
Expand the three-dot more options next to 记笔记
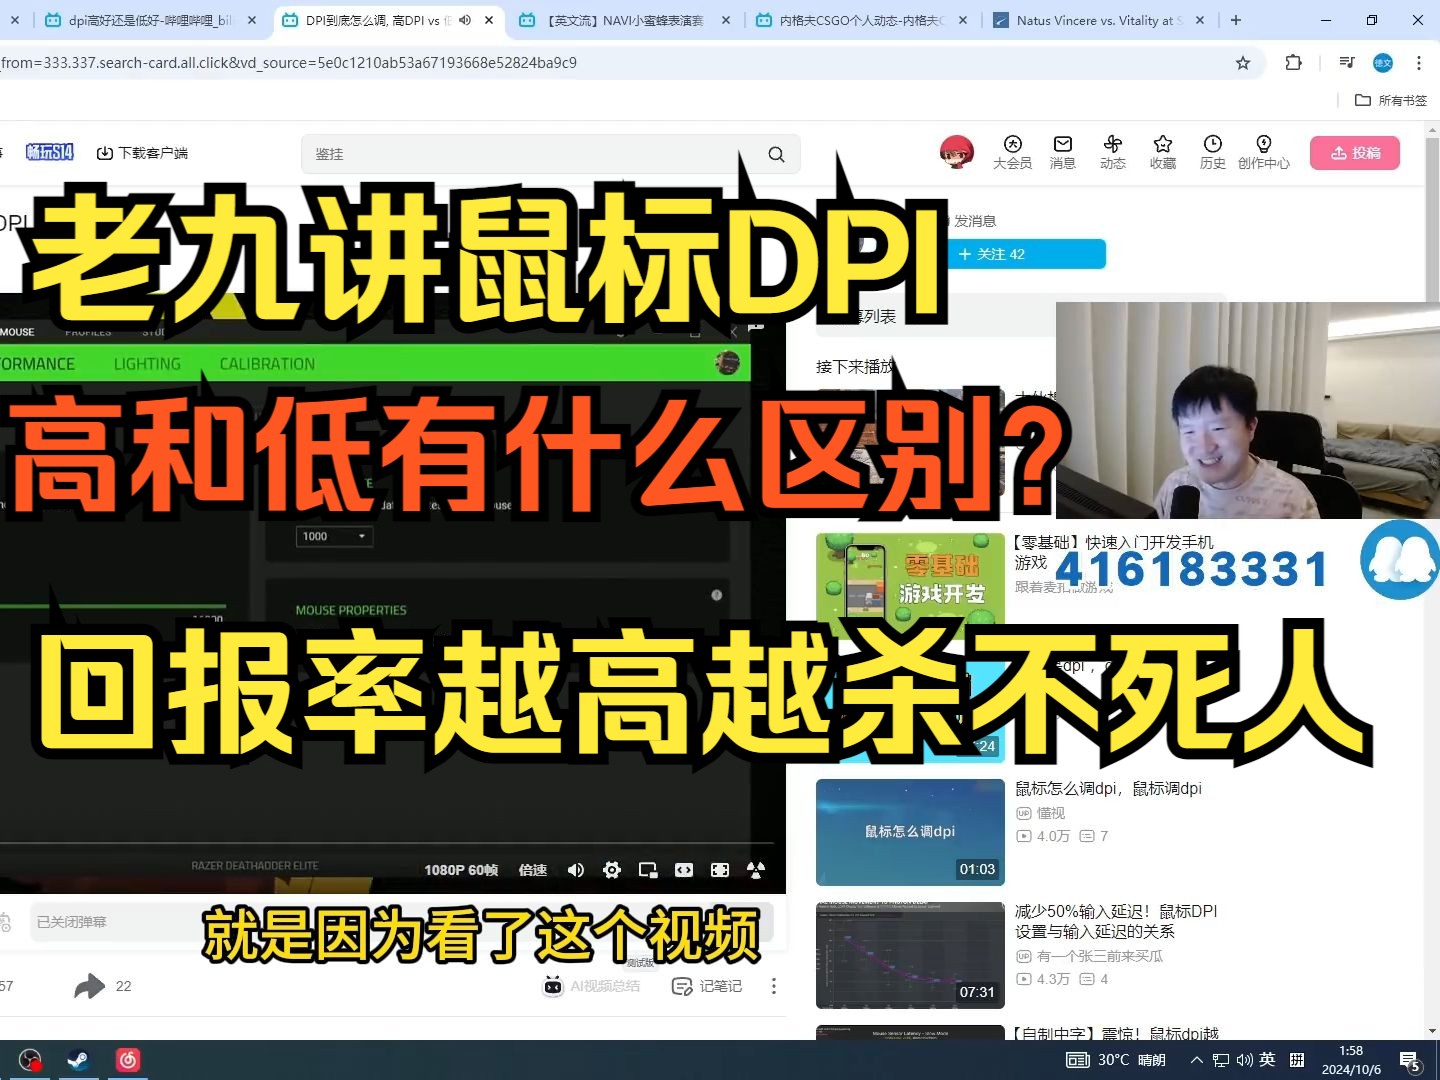click(x=774, y=986)
